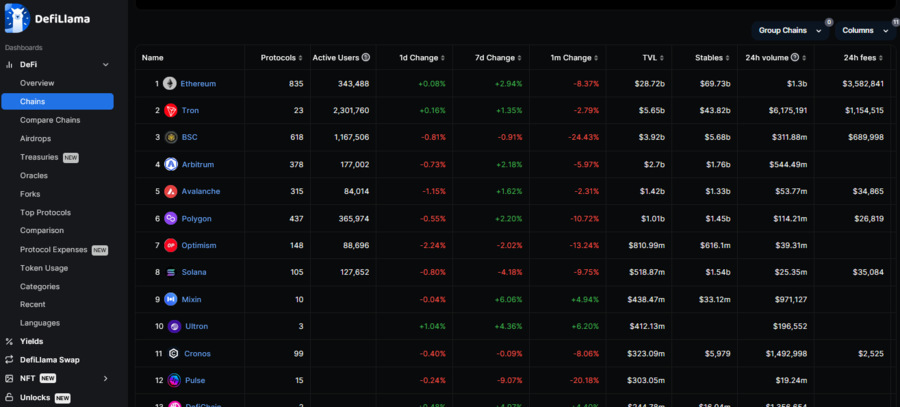Click the Polygon chain logo icon
900x407 pixels.
(x=170, y=219)
